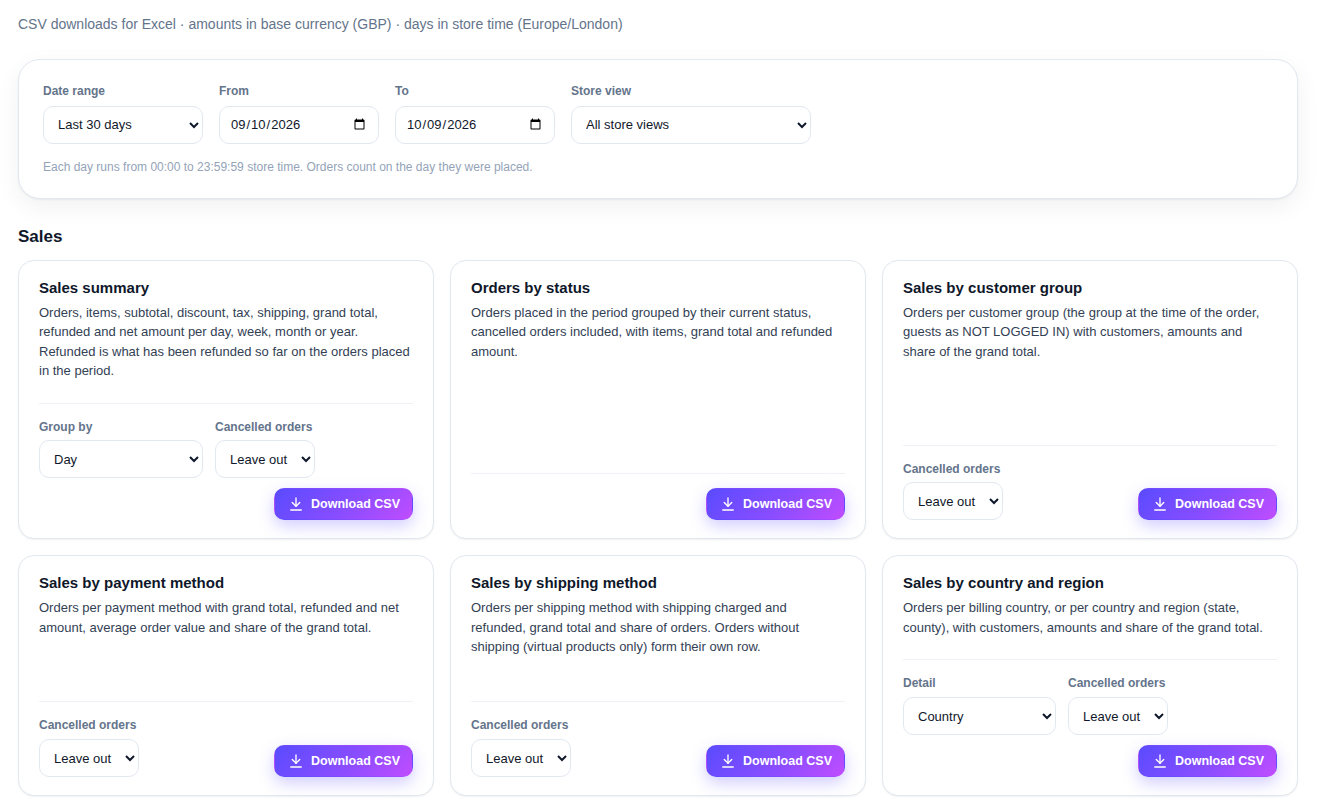Viewport: 1330px width, 810px height.
Task: Open the Detail Country dropdown
Action: point(979,716)
